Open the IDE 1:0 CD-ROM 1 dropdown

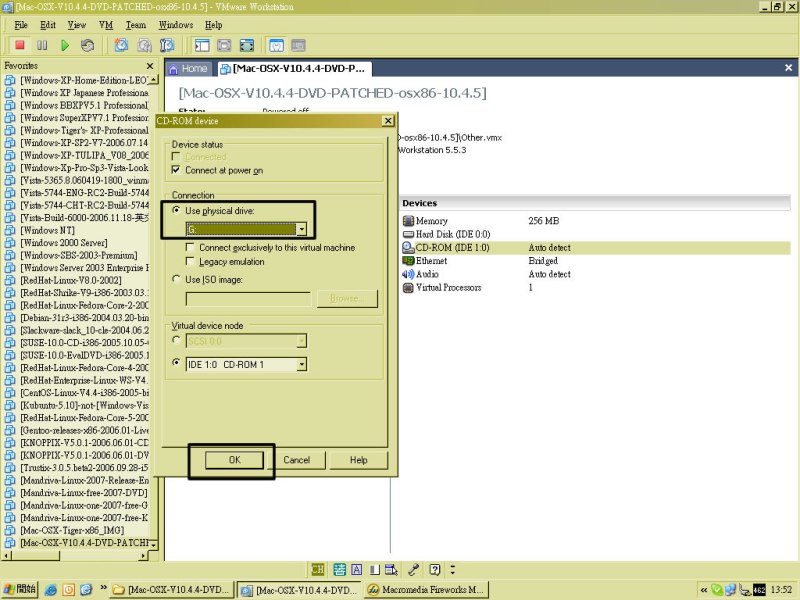point(302,364)
